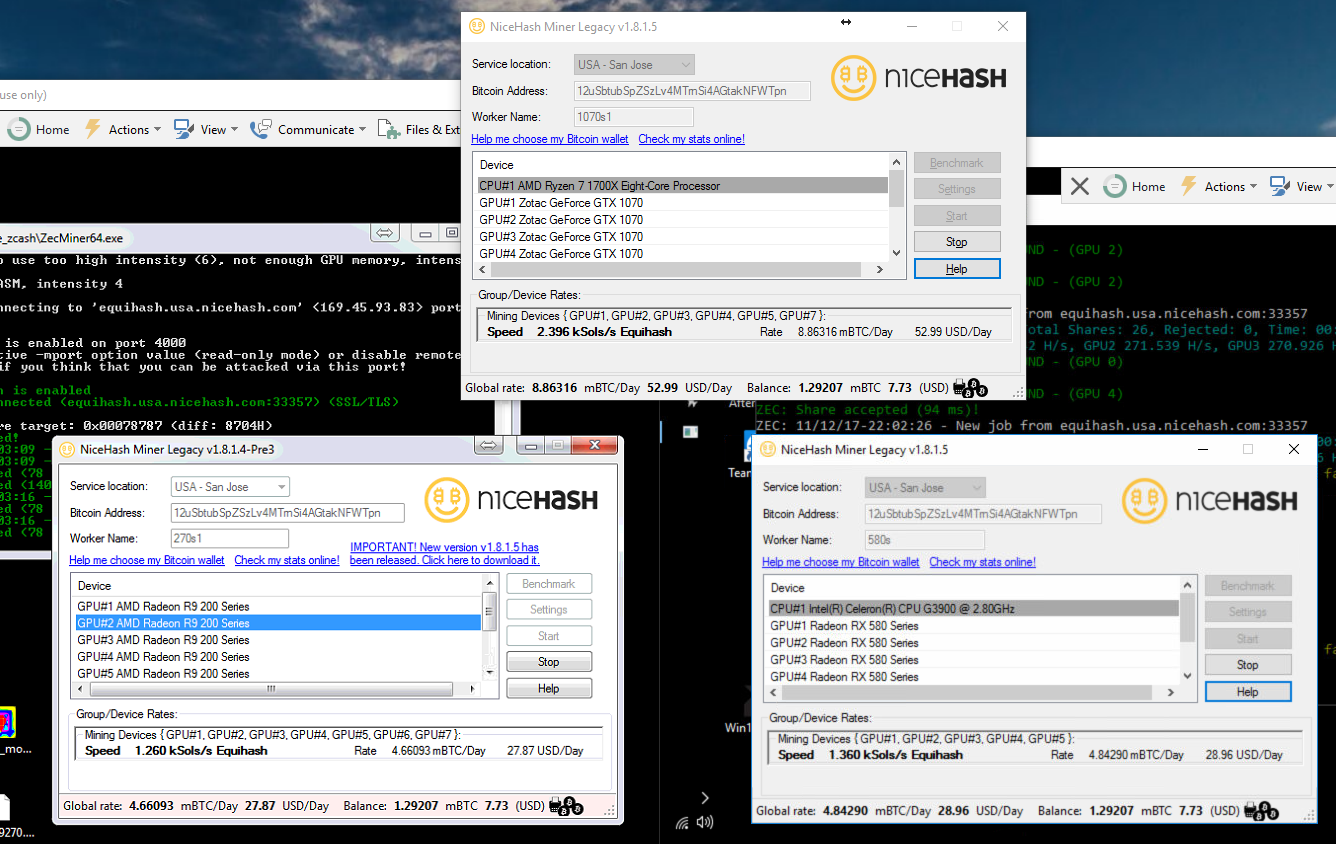The image size is (1336, 844).
Task: Click Global rate value 8.86316 in status bar
Action: (554, 388)
